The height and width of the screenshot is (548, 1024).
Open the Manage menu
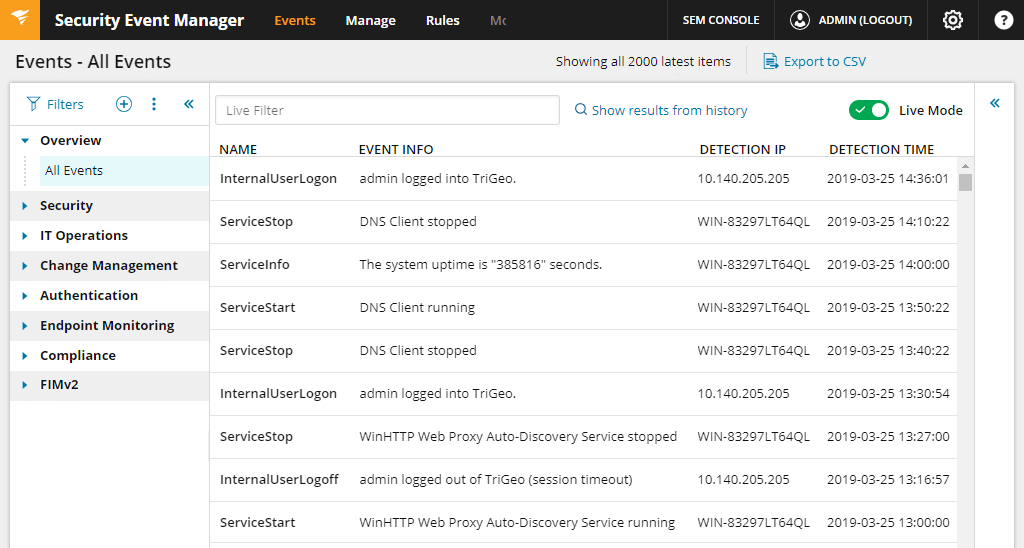click(370, 20)
